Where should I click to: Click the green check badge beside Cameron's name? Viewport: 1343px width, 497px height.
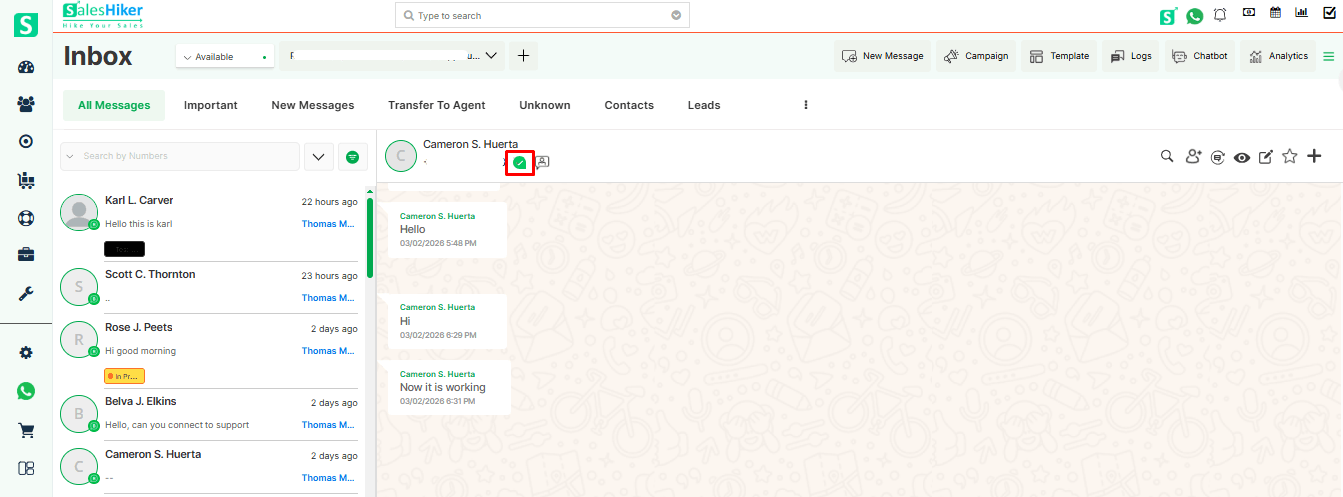pos(519,162)
